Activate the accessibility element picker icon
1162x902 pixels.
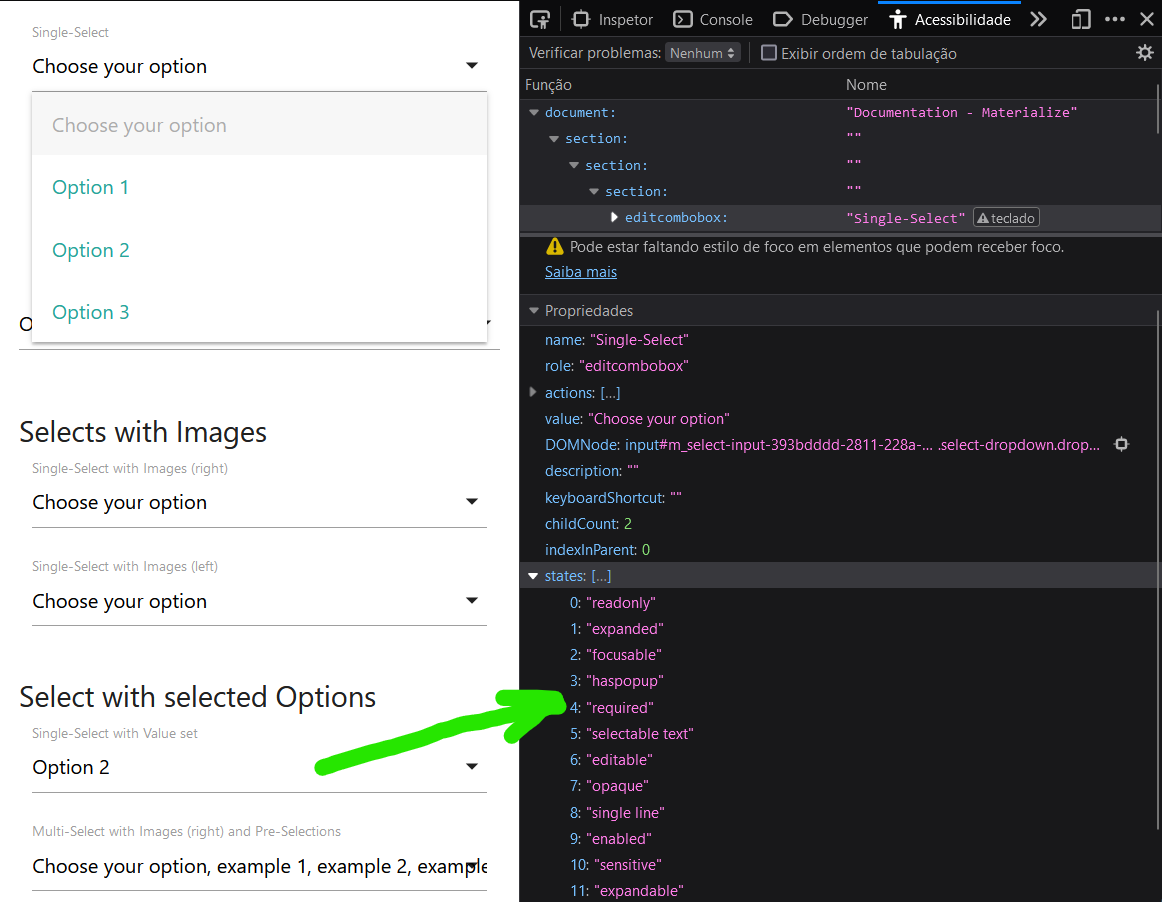click(x=540, y=19)
